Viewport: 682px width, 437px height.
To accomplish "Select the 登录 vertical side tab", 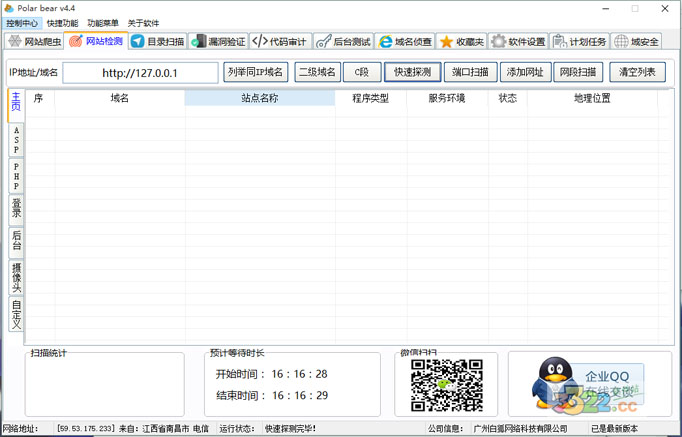I will coord(16,210).
